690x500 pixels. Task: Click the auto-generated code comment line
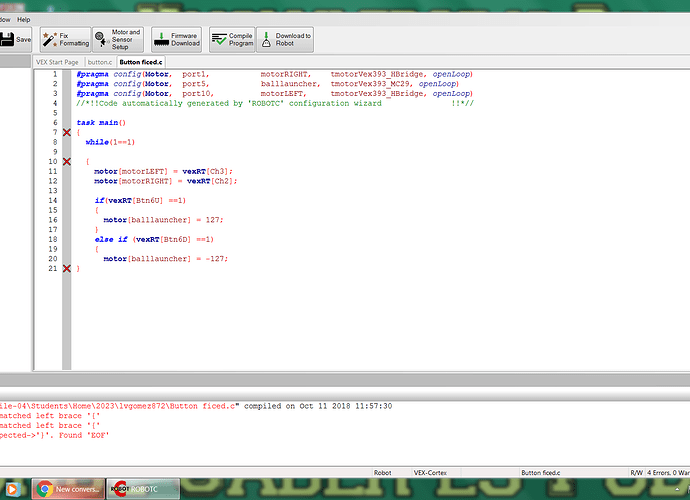(275, 103)
